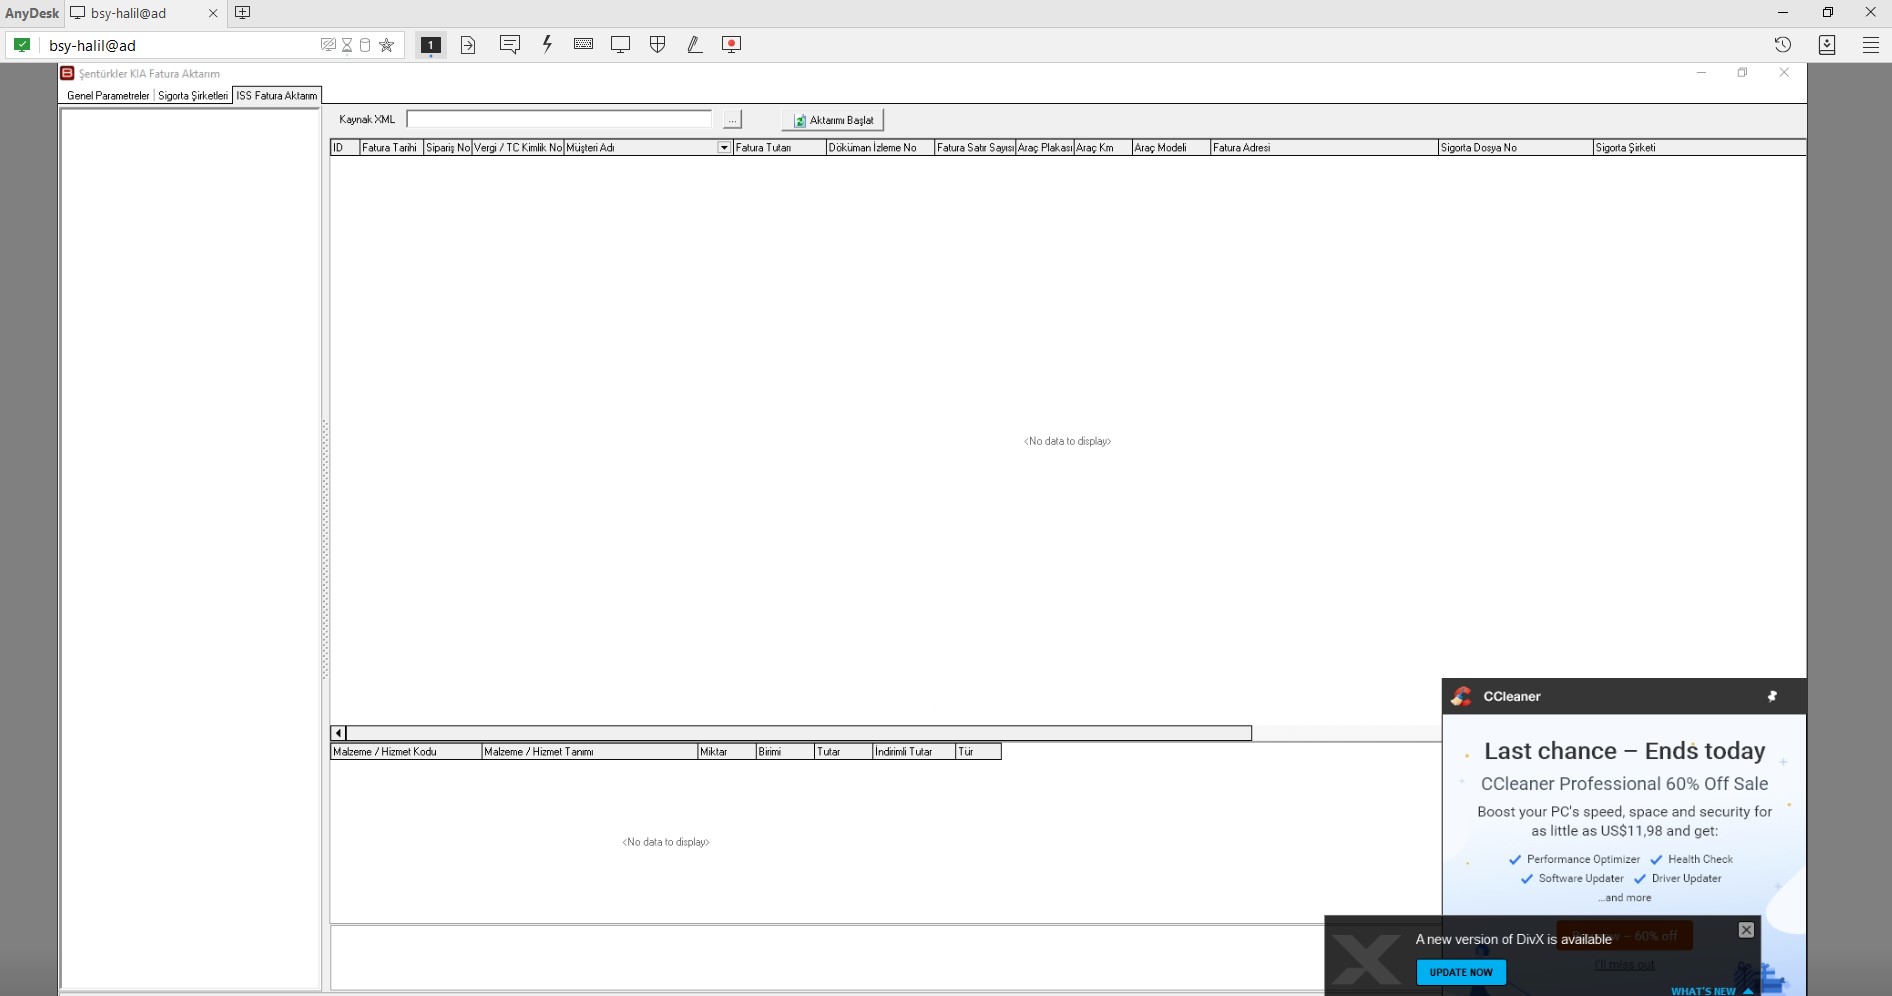The width and height of the screenshot is (1892, 996).
Task: Open the AnyDesk chat icon
Action: coord(510,44)
